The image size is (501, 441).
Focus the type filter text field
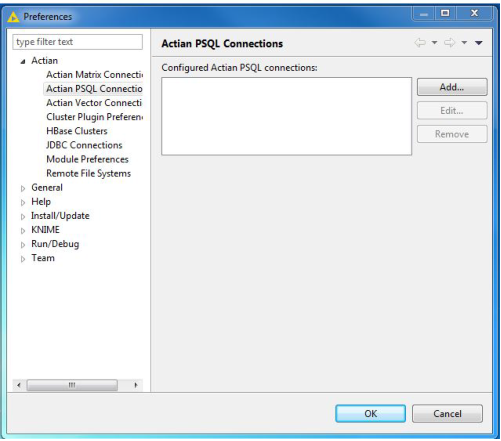pyautogui.click(x=78, y=42)
